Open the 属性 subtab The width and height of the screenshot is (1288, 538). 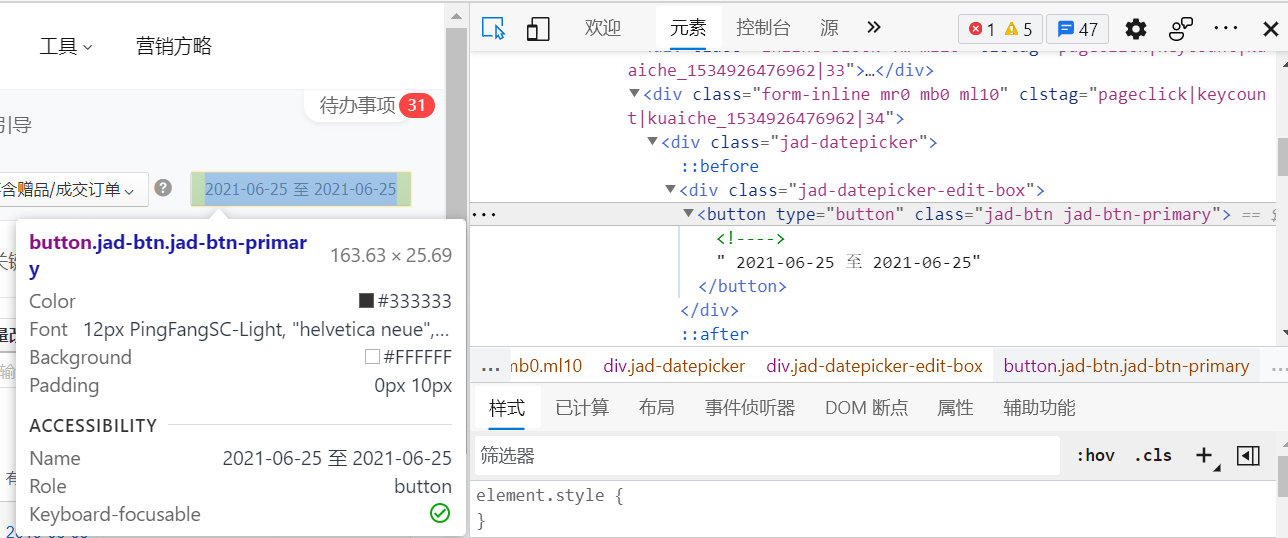click(955, 408)
